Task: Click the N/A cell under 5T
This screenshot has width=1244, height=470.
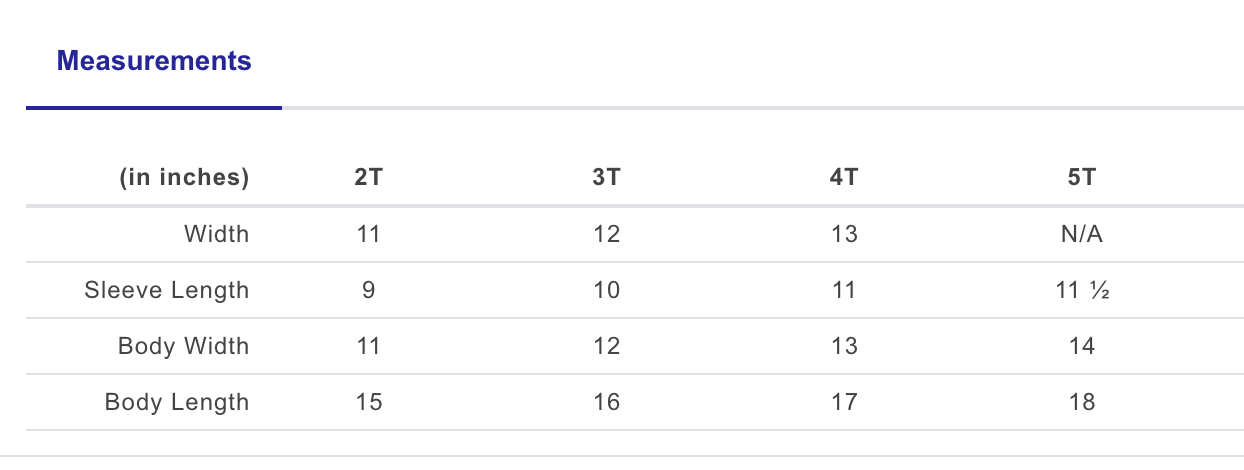Action: tap(1081, 234)
